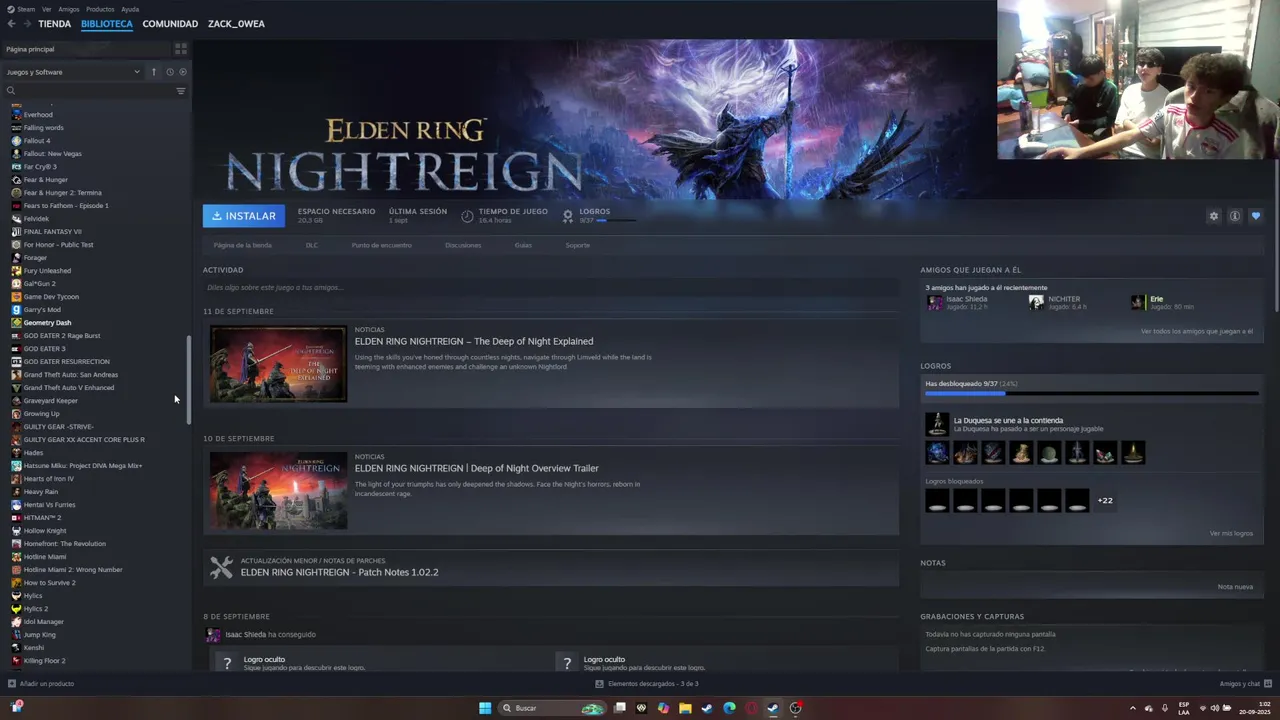1280x720 pixels.
Task: Open the Ayuda menu
Action: click(130, 9)
